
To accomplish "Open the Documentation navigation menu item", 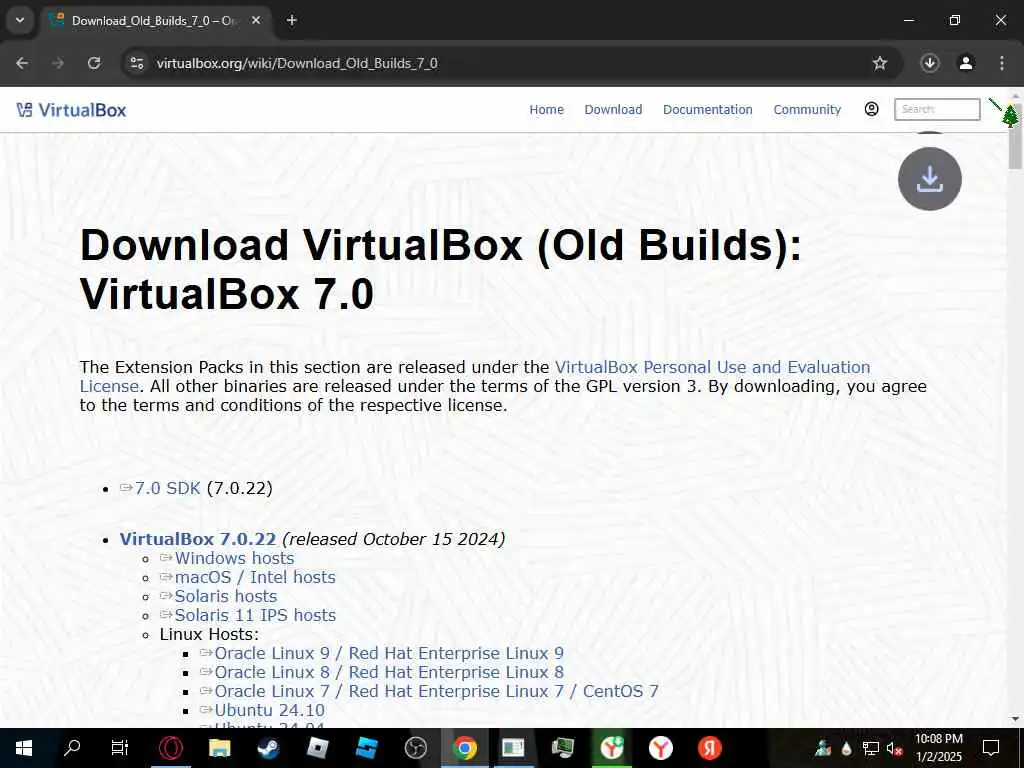I will [708, 110].
